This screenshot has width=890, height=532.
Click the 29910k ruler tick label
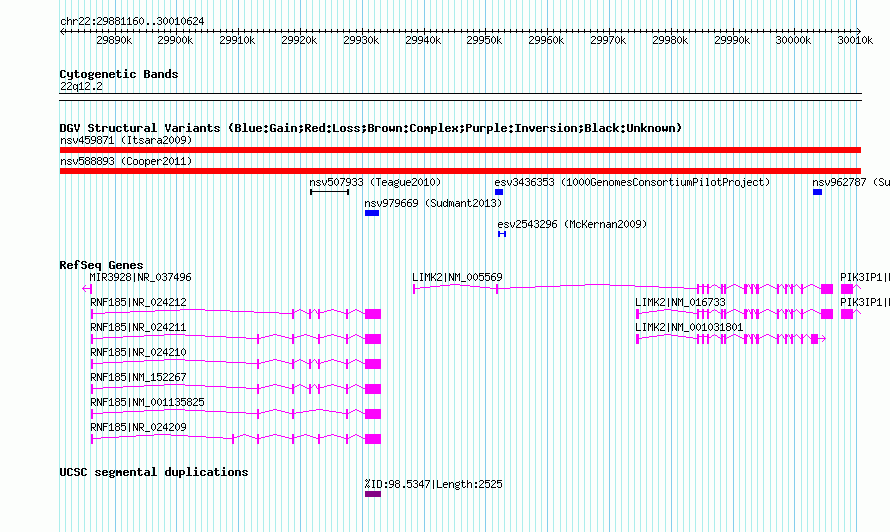point(237,40)
